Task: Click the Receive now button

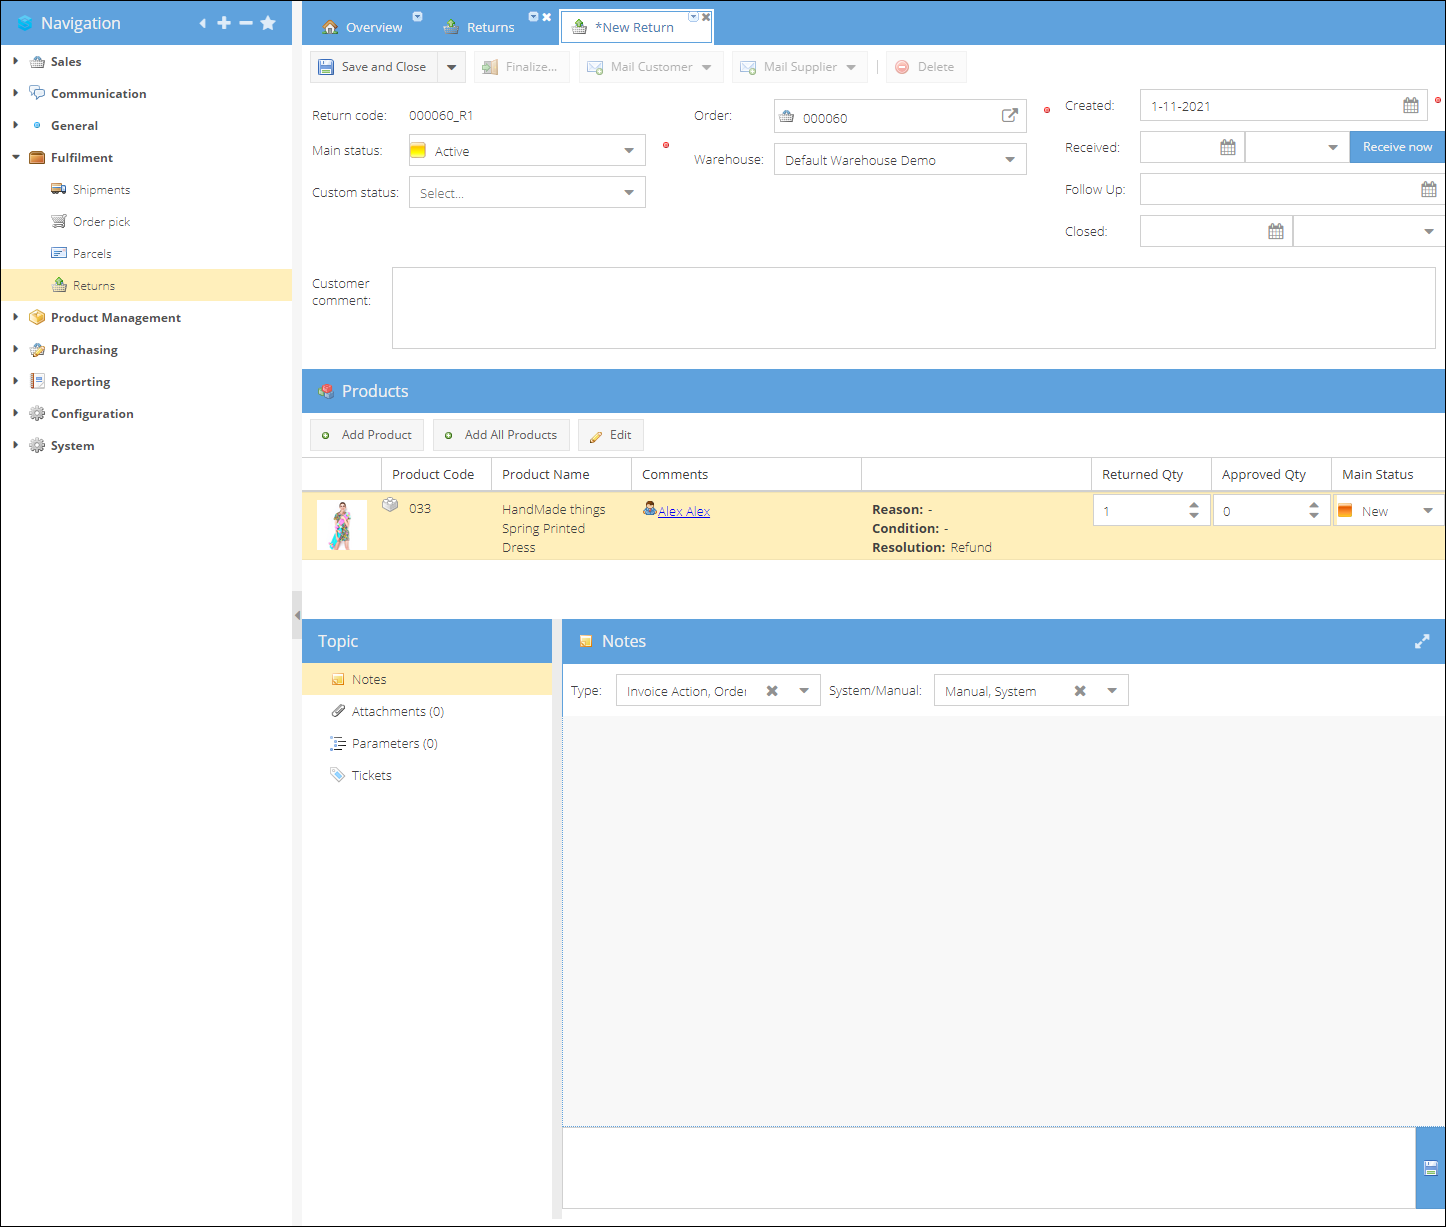Action: coord(1396,147)
